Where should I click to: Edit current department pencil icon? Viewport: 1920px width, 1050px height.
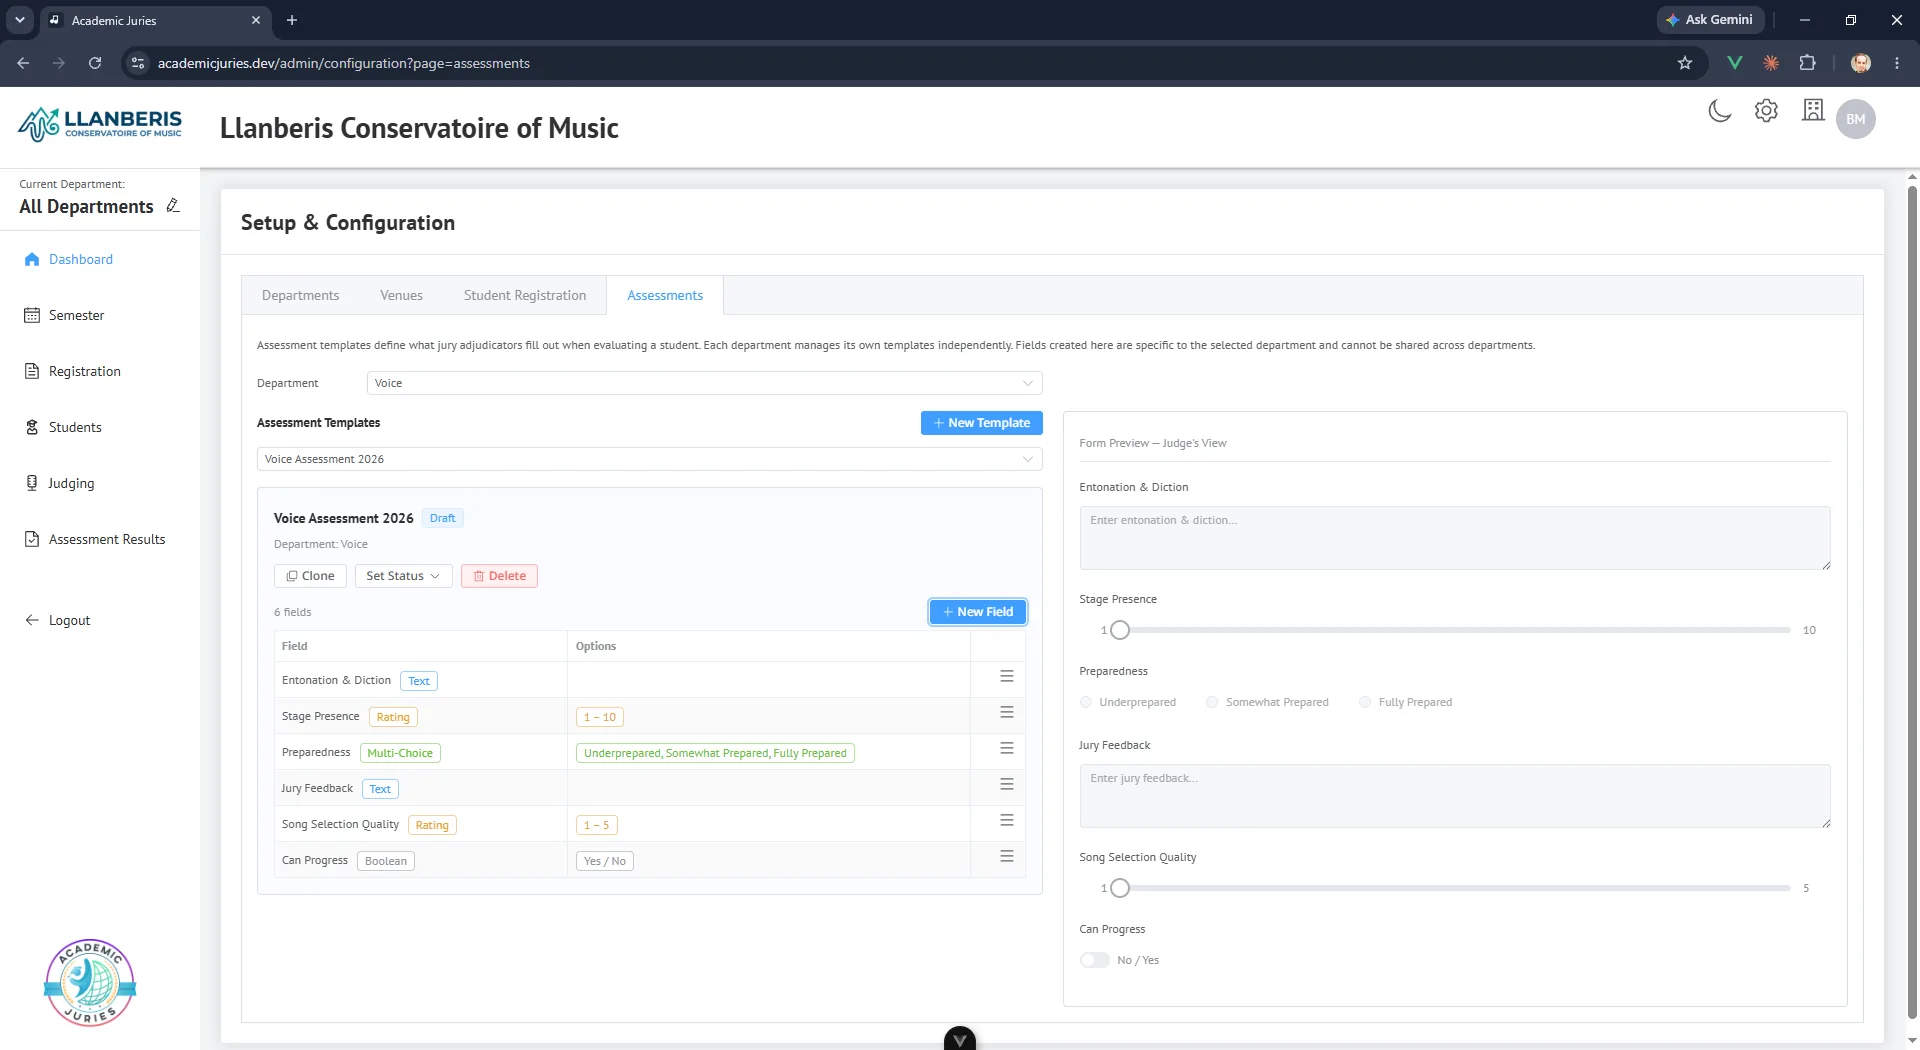point(173,205)
